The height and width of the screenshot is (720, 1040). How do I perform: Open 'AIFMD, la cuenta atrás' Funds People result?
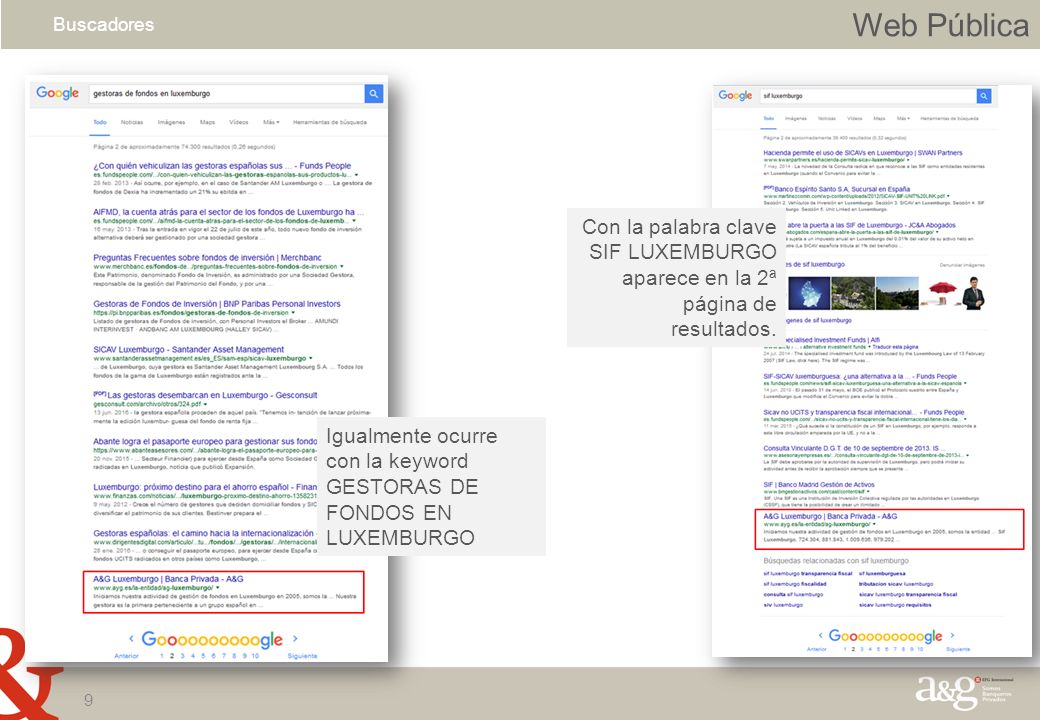228,211
